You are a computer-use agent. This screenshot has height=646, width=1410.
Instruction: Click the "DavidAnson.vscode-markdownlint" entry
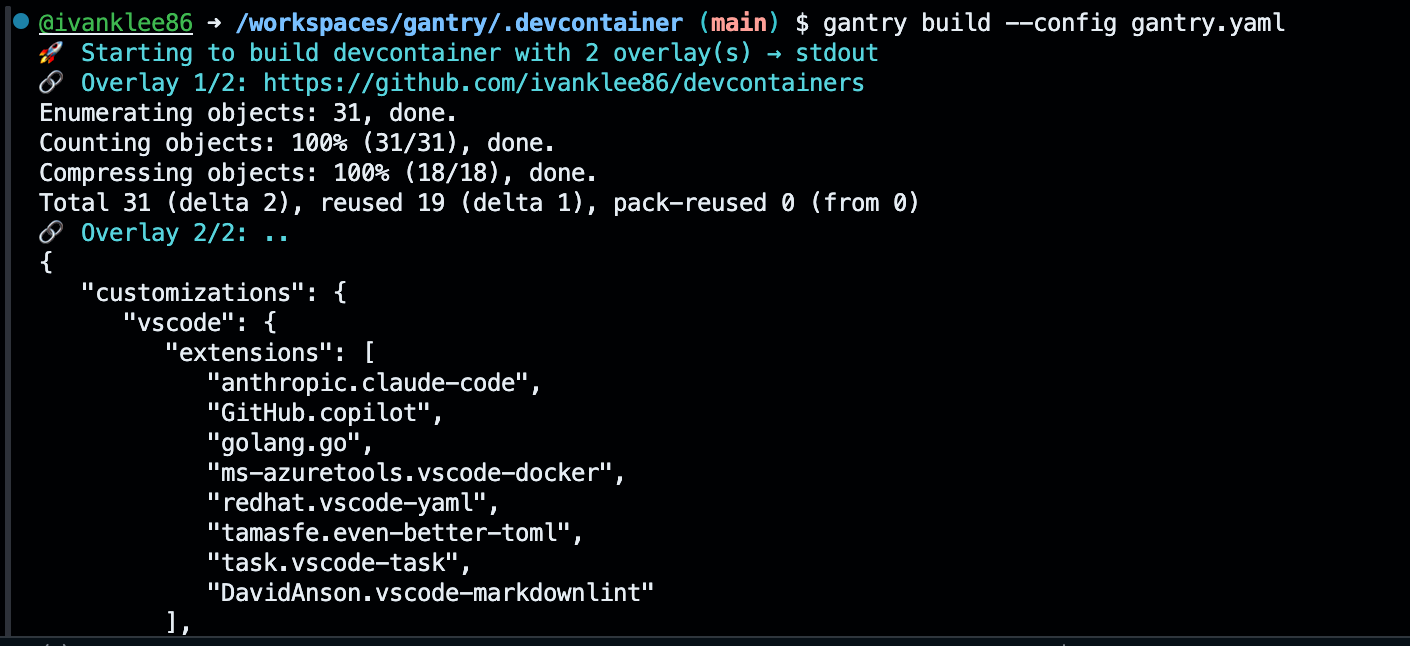click(x=430, y=593)
